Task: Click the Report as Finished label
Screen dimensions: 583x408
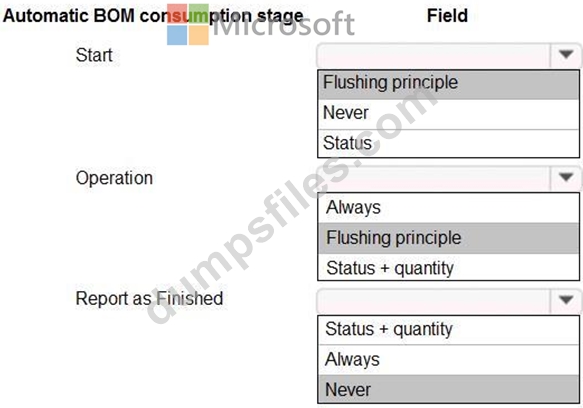Action: coord(149,299)
